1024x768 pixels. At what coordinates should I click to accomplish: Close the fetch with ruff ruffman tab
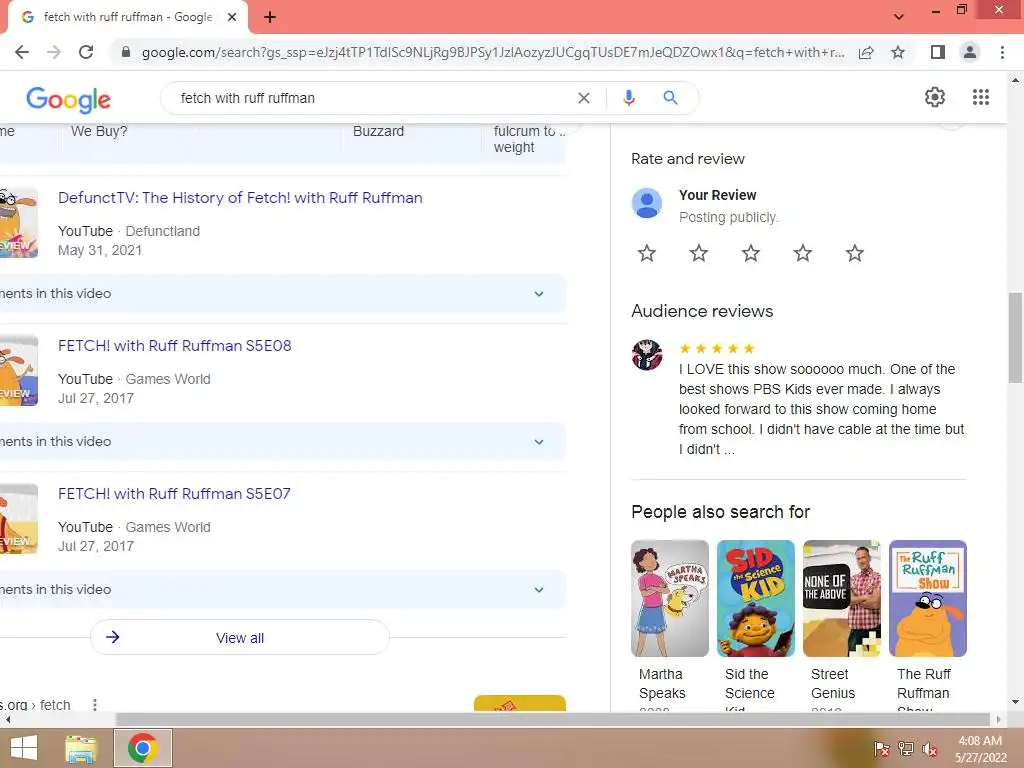[231, 17]
